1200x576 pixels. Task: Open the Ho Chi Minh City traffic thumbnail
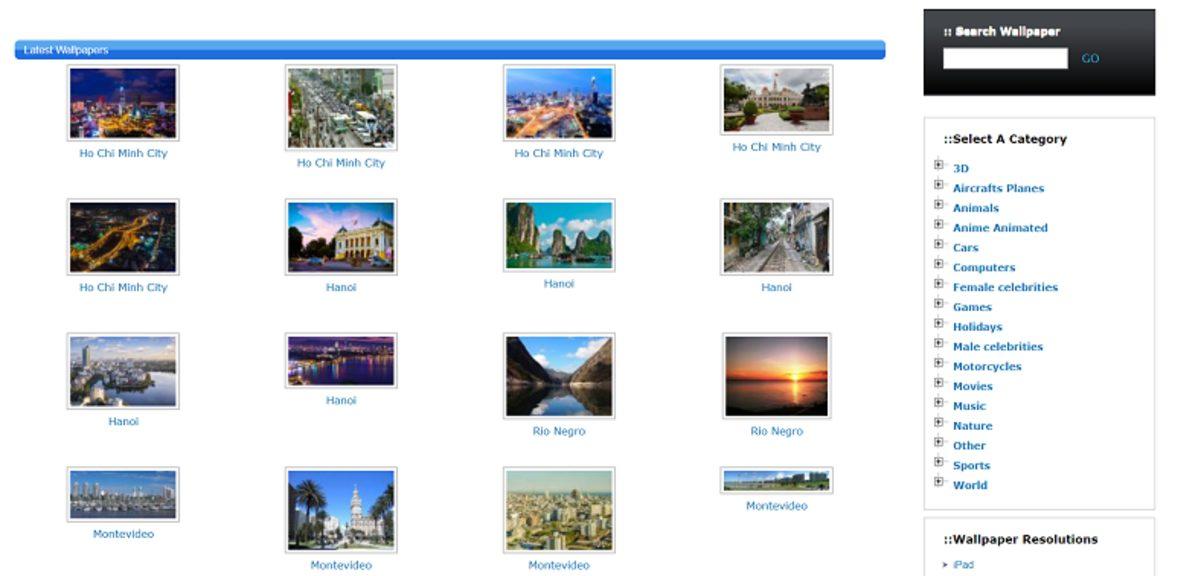tap(341, 108)
